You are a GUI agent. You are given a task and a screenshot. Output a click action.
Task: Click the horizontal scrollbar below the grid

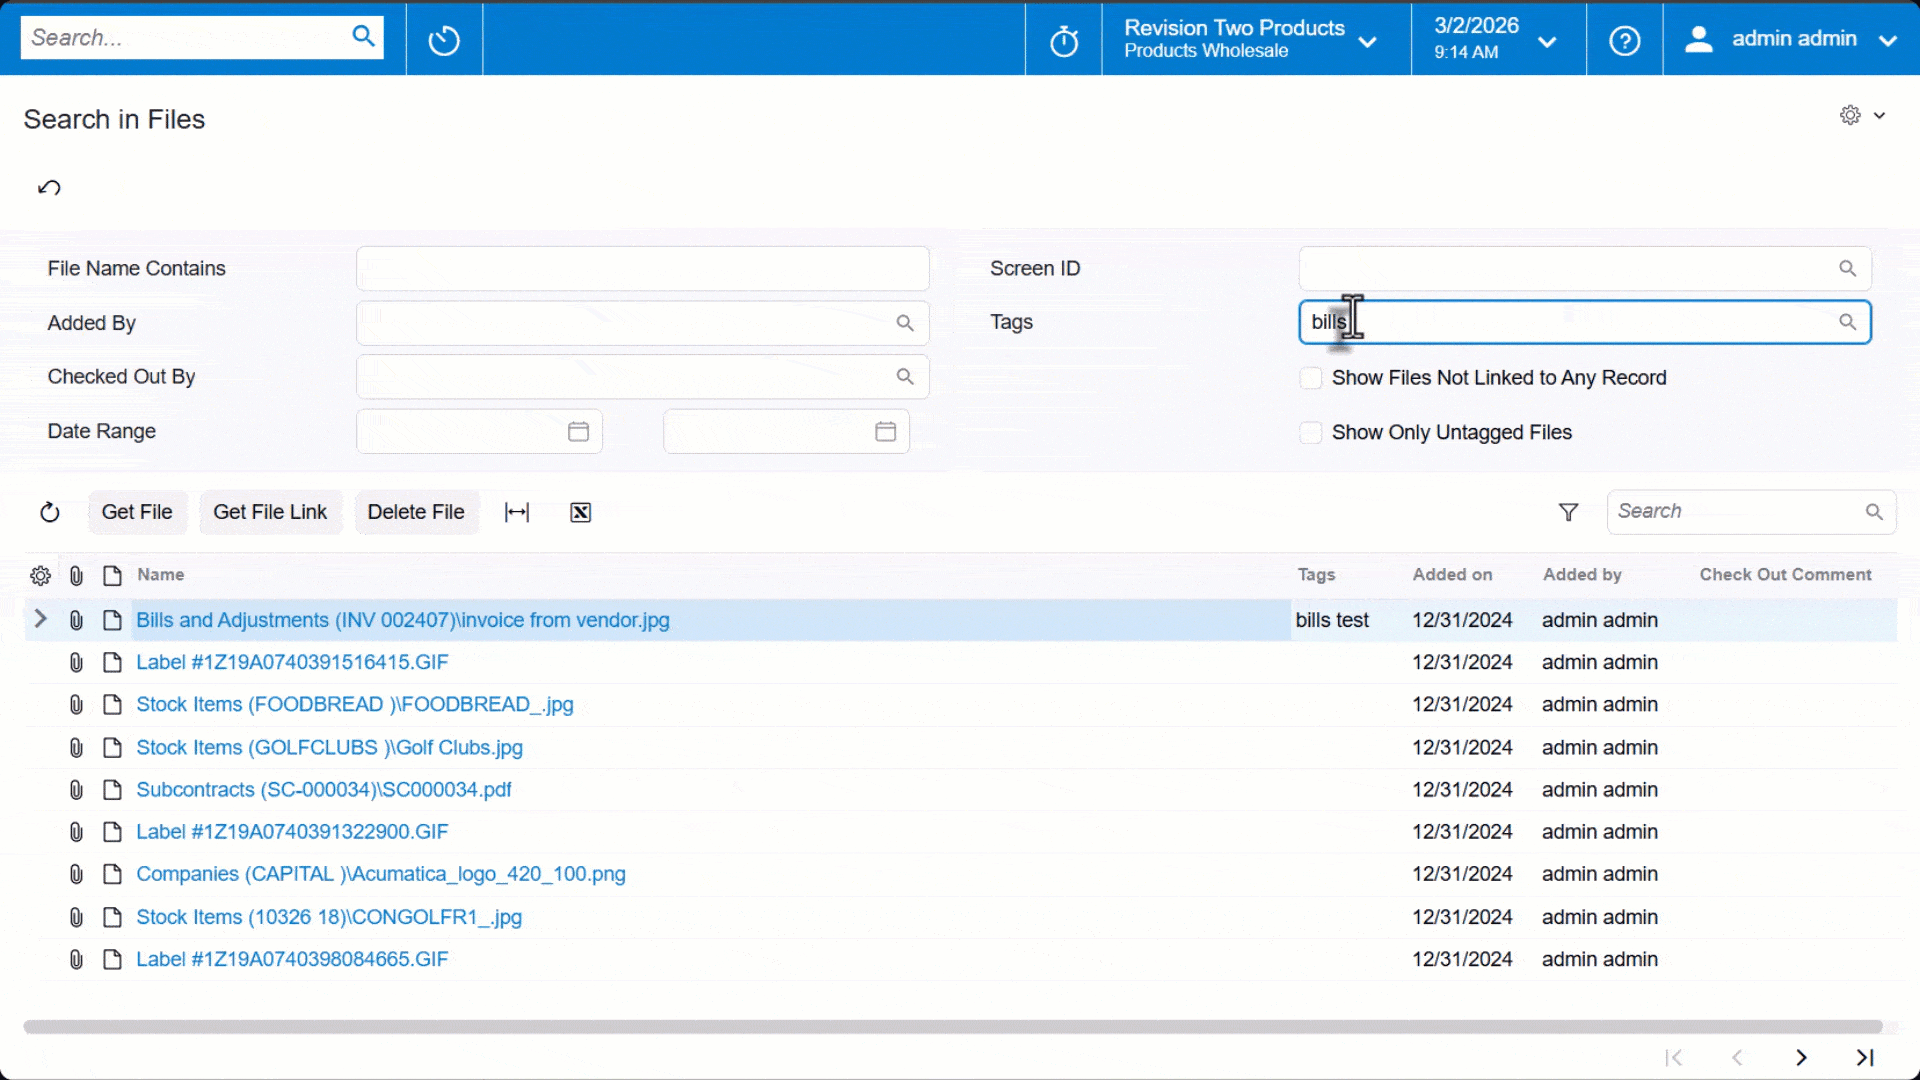point(952,1027)
